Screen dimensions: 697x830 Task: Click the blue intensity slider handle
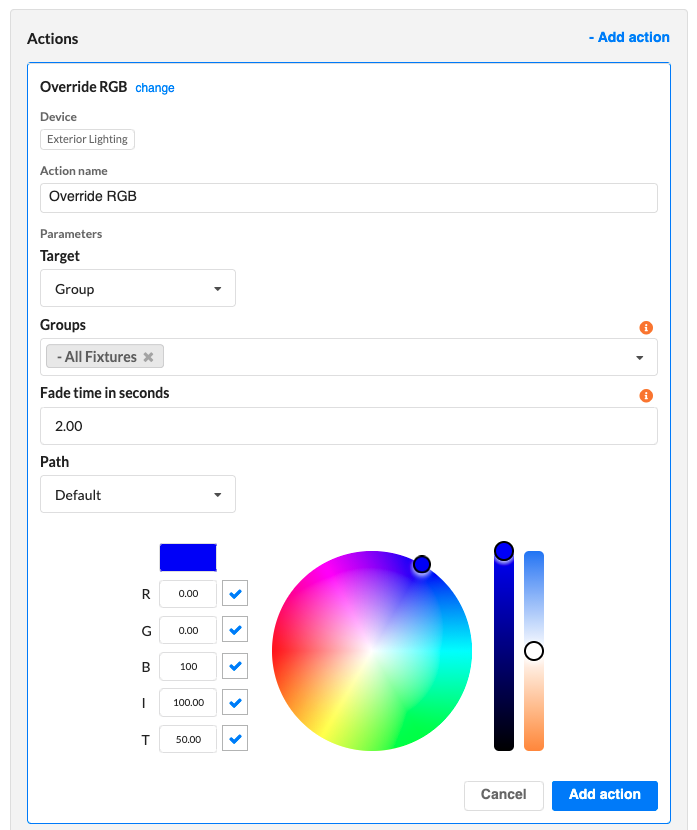pos(504,551)
